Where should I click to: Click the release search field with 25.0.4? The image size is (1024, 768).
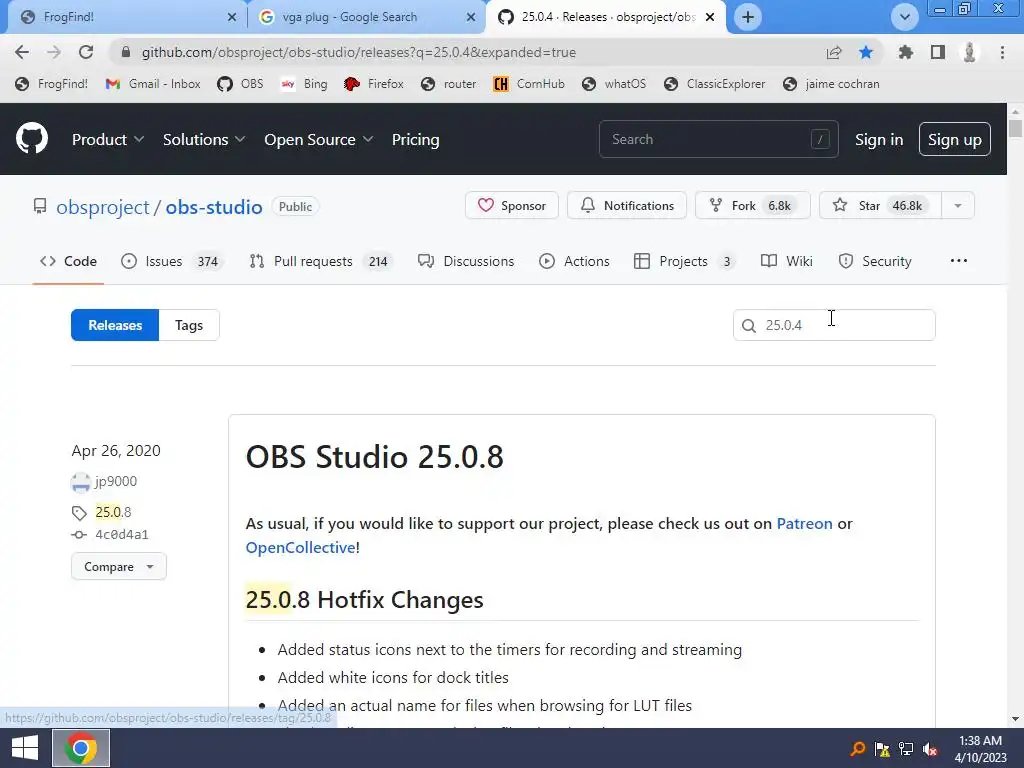click(834, 325)
